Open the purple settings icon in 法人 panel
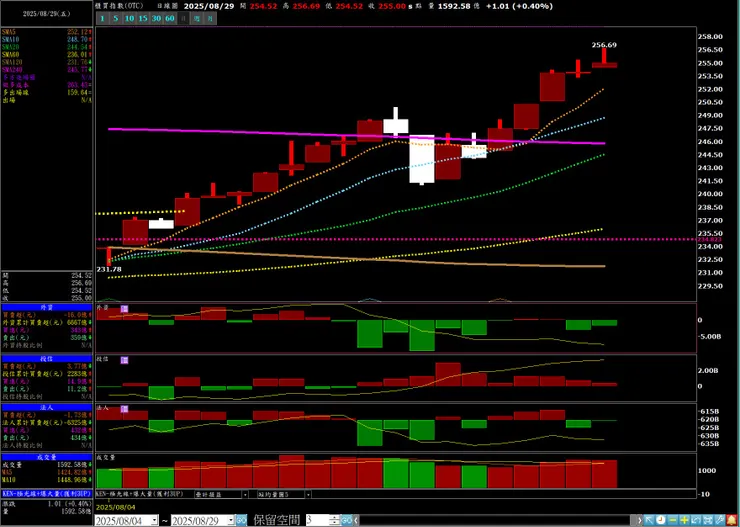Viewport: 740px width, 527px height. (125, 409)
